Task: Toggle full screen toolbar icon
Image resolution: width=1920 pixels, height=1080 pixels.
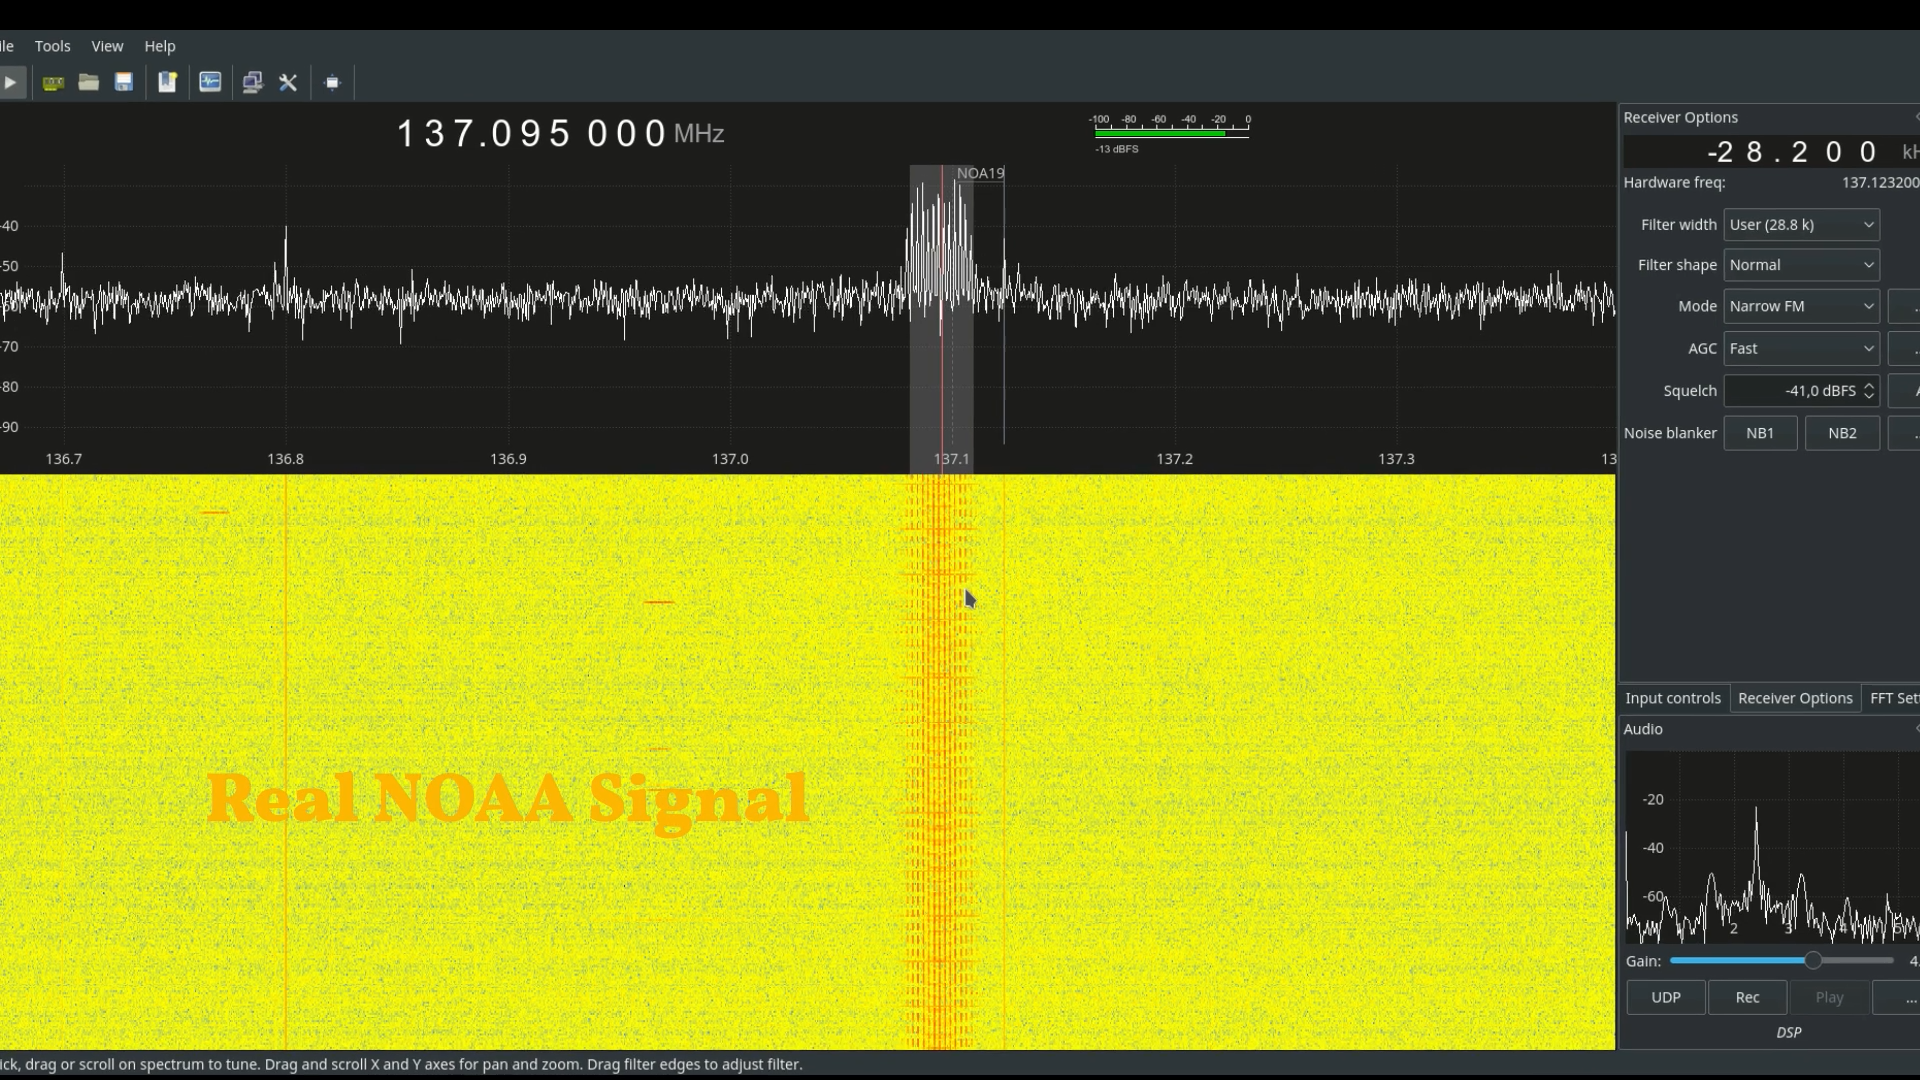Action: click(x=333, y=83)
